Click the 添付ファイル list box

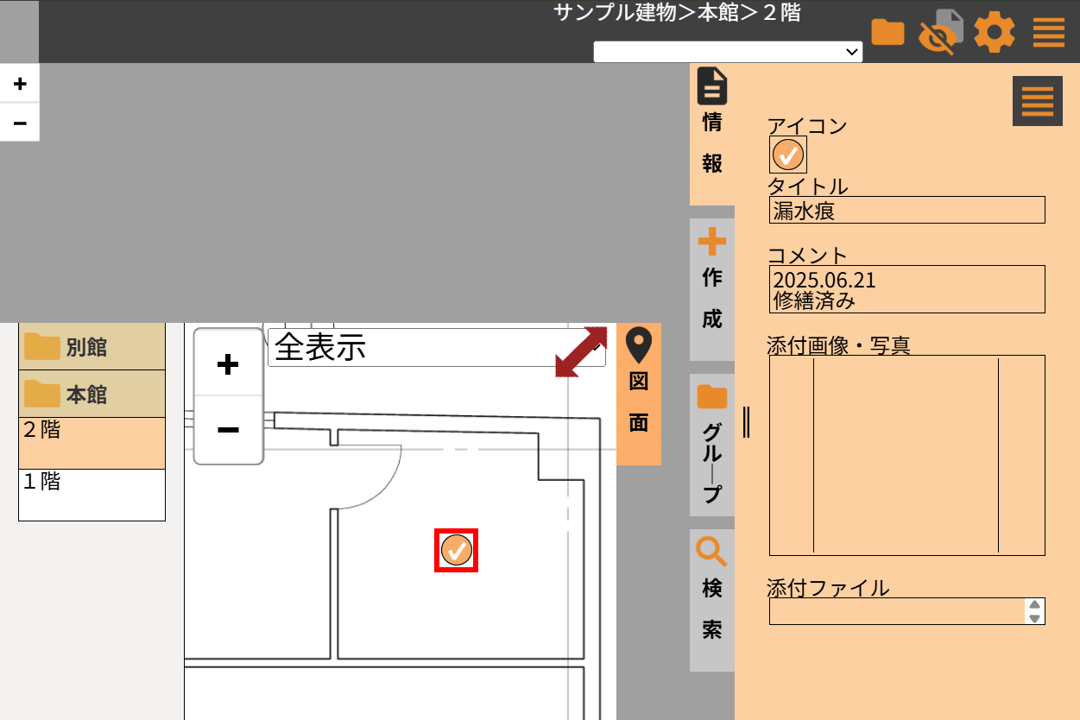pyautogui.click(x=906, y=611)
